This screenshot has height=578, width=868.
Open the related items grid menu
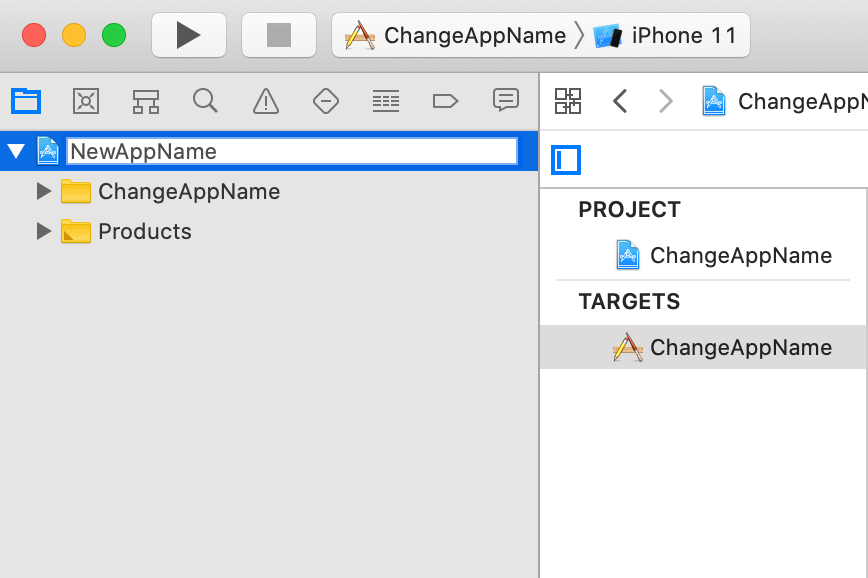568,101
